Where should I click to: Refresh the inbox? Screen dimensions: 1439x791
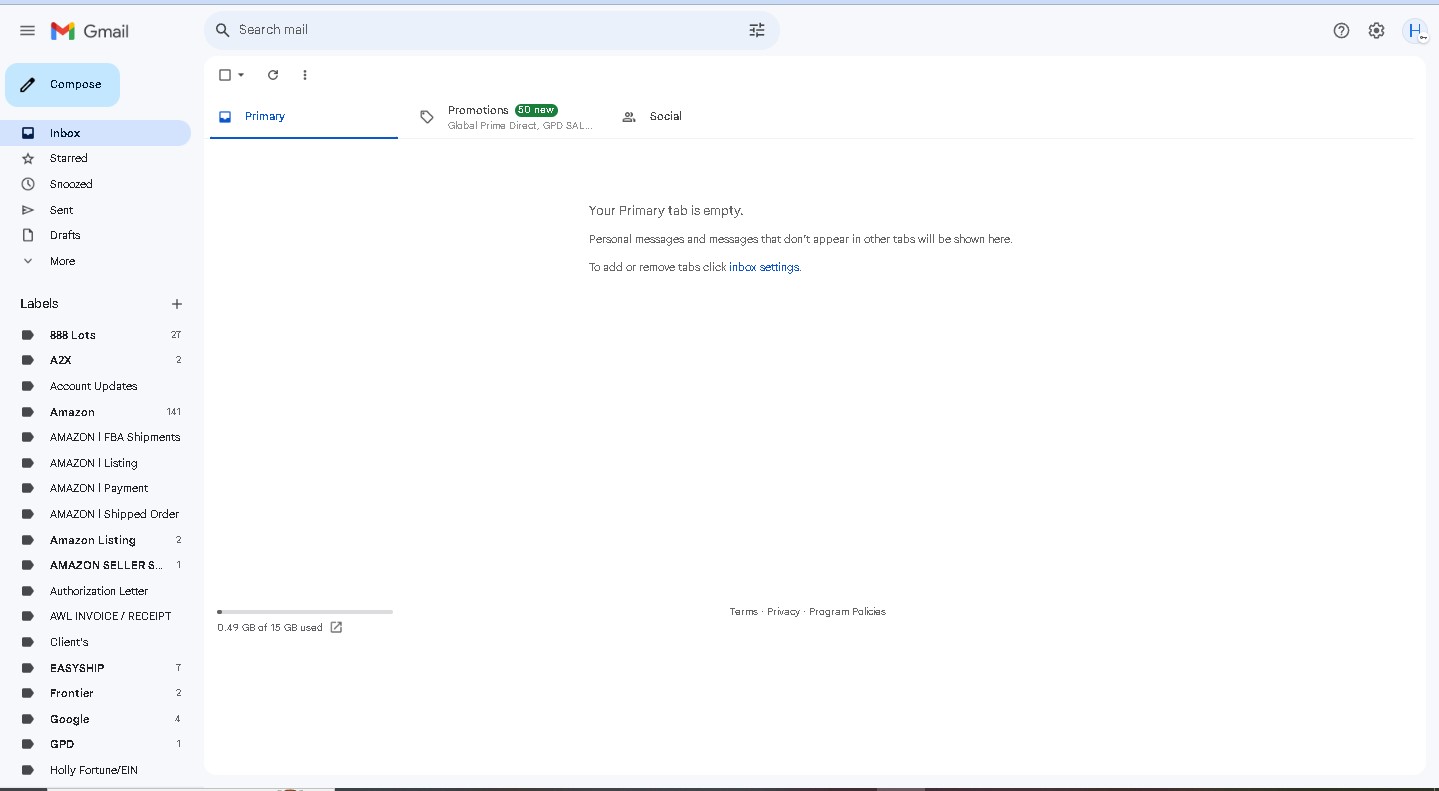[x=273, y=75]
